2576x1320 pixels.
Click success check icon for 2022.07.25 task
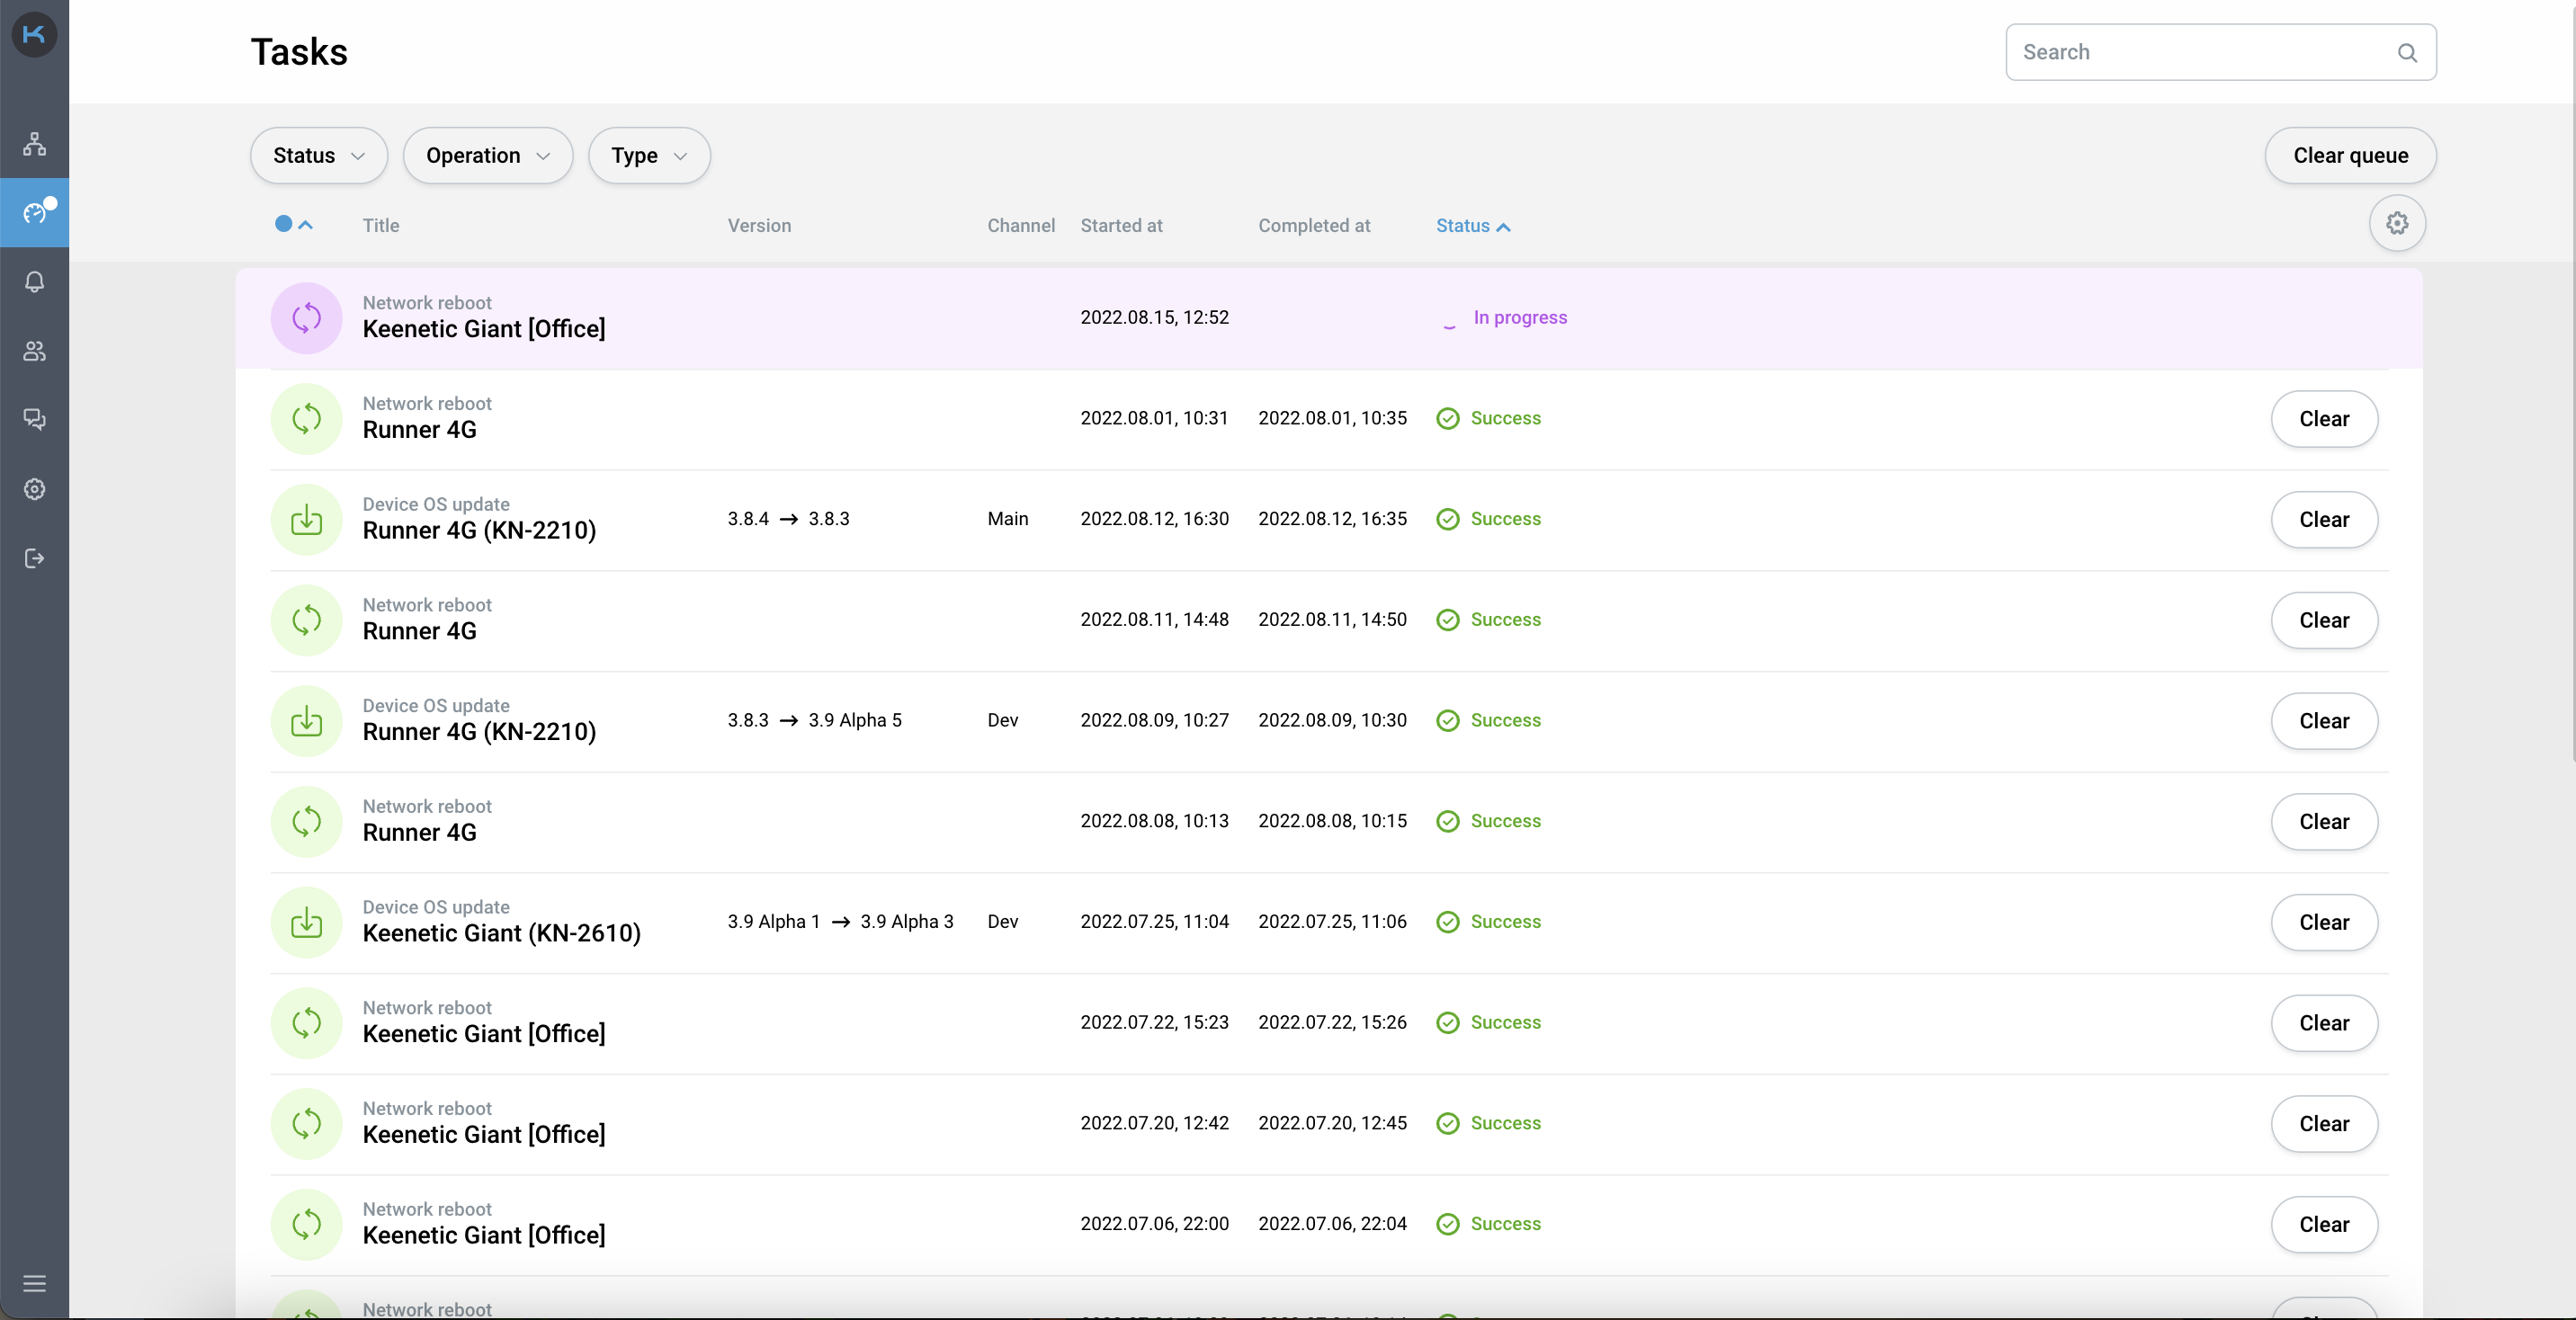click(x=1448, y=922)
